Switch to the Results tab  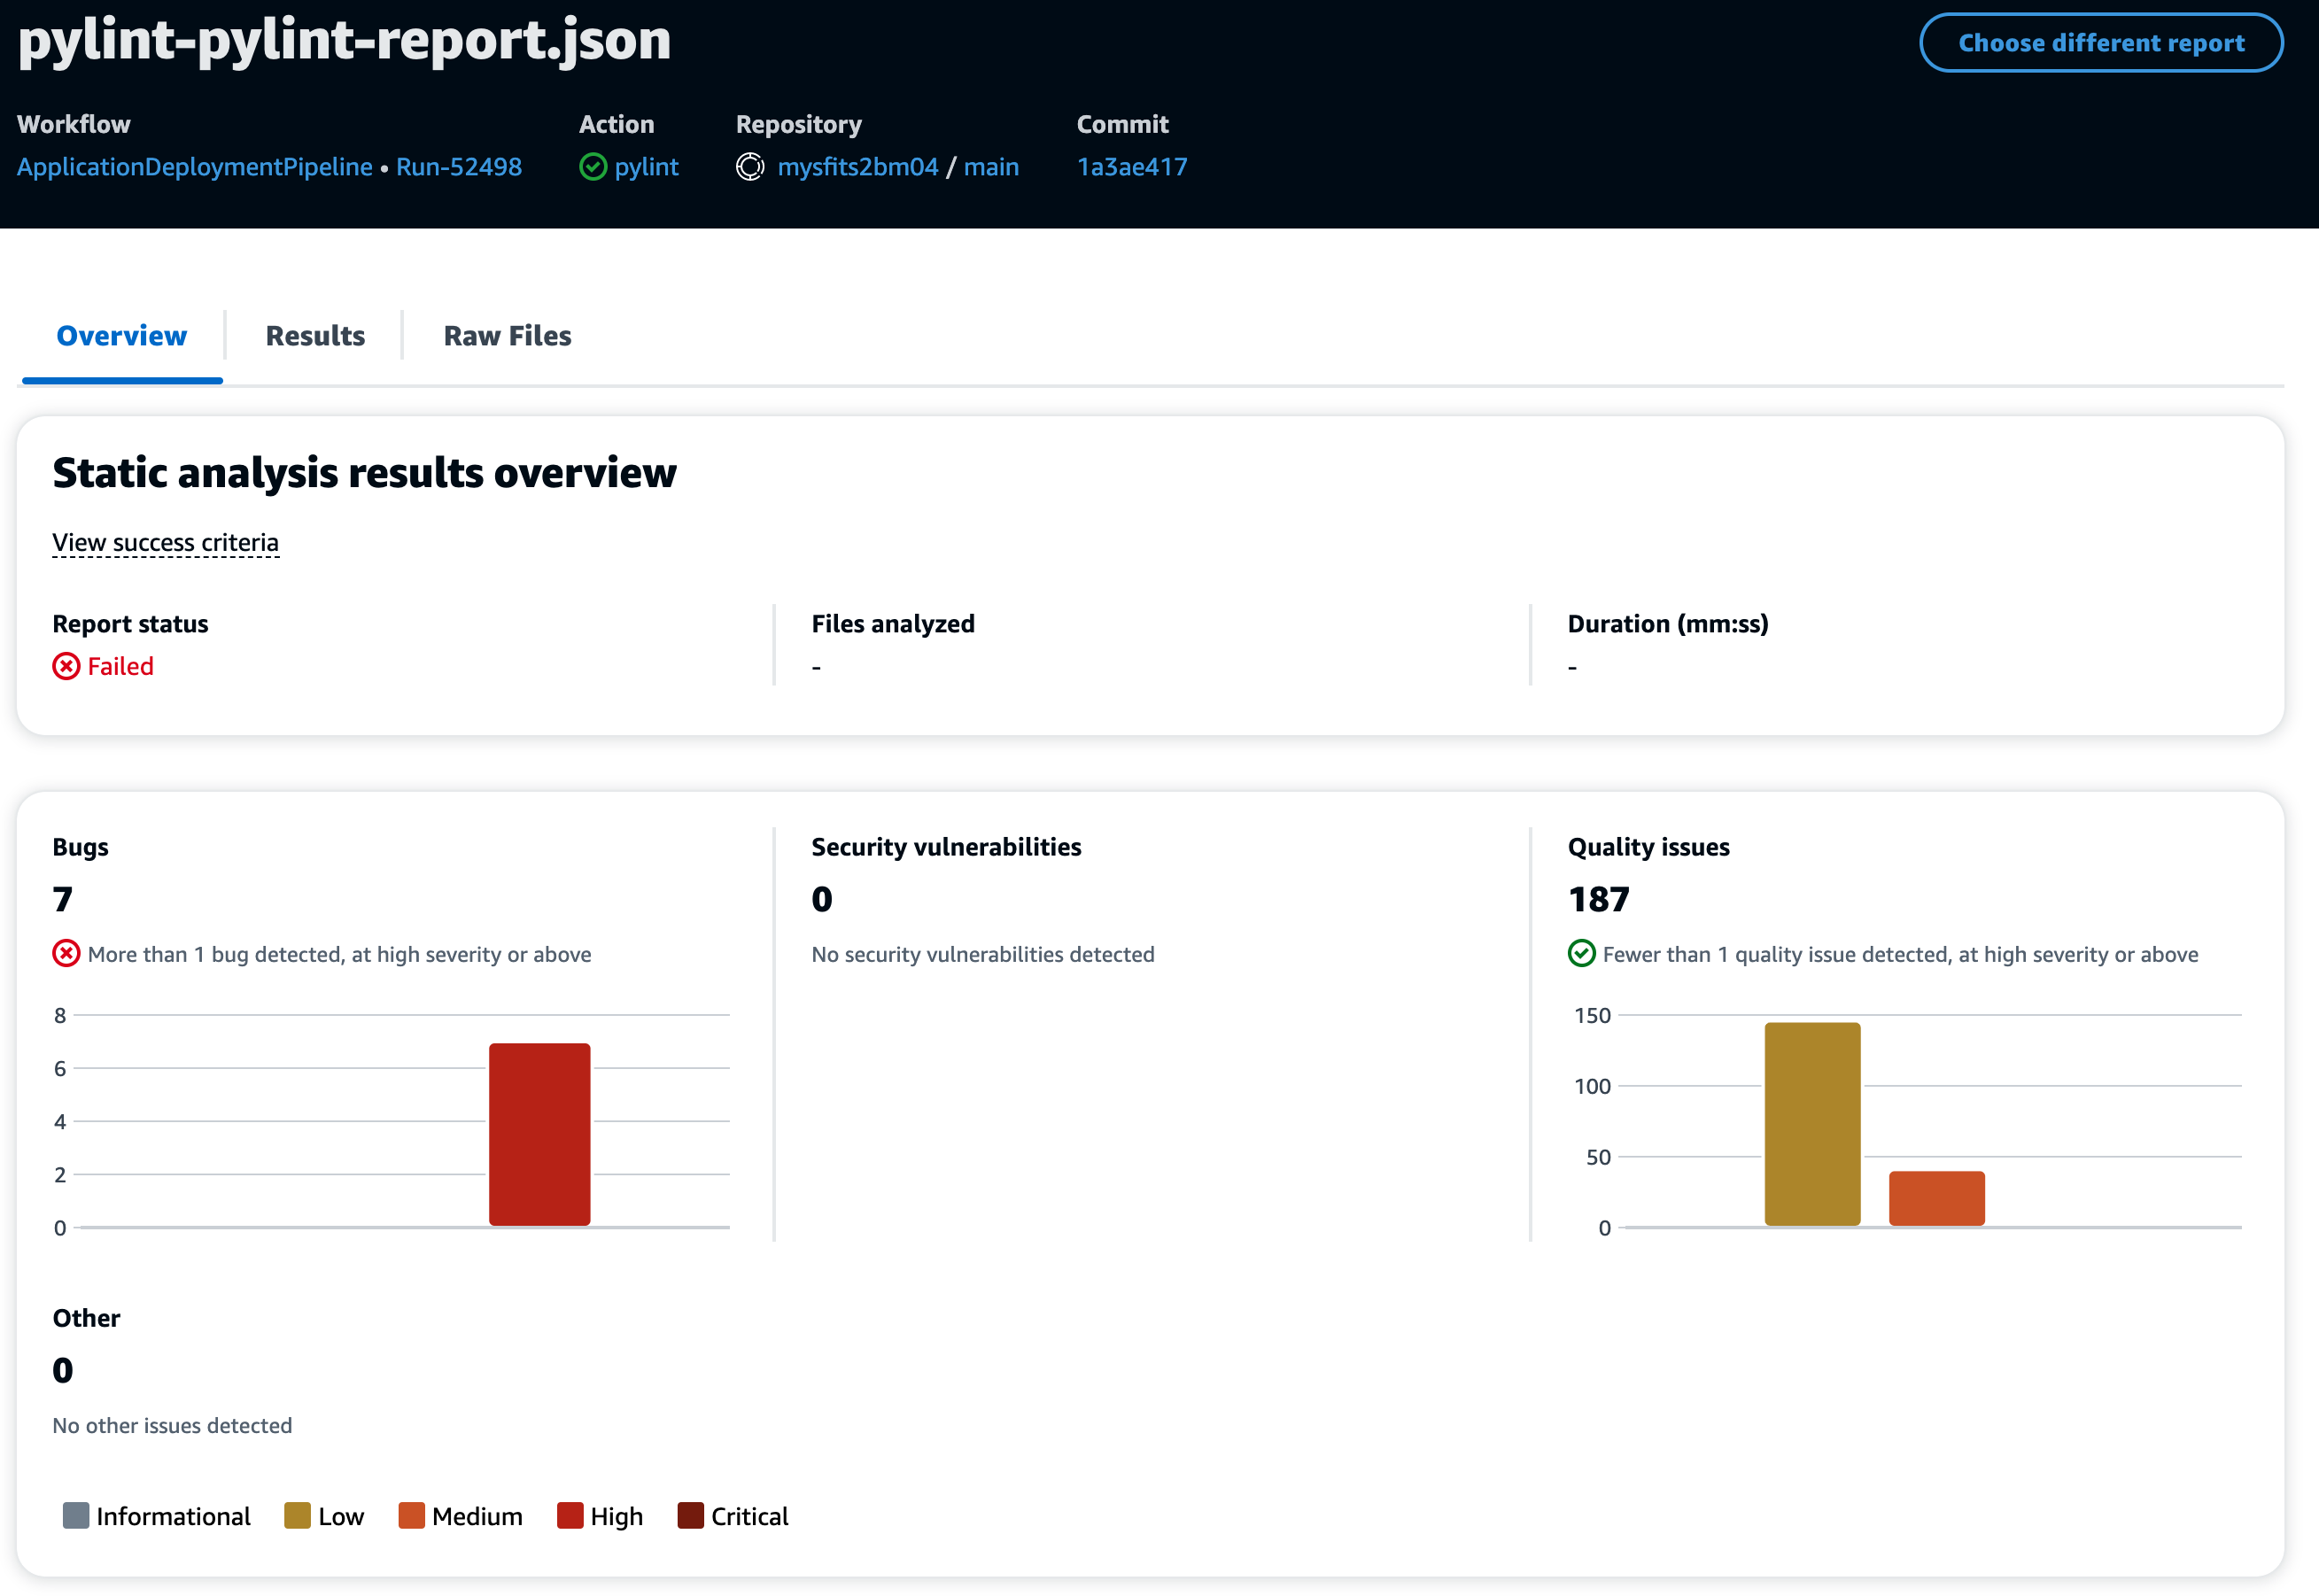pyautogui.click(x=314, y=335)
